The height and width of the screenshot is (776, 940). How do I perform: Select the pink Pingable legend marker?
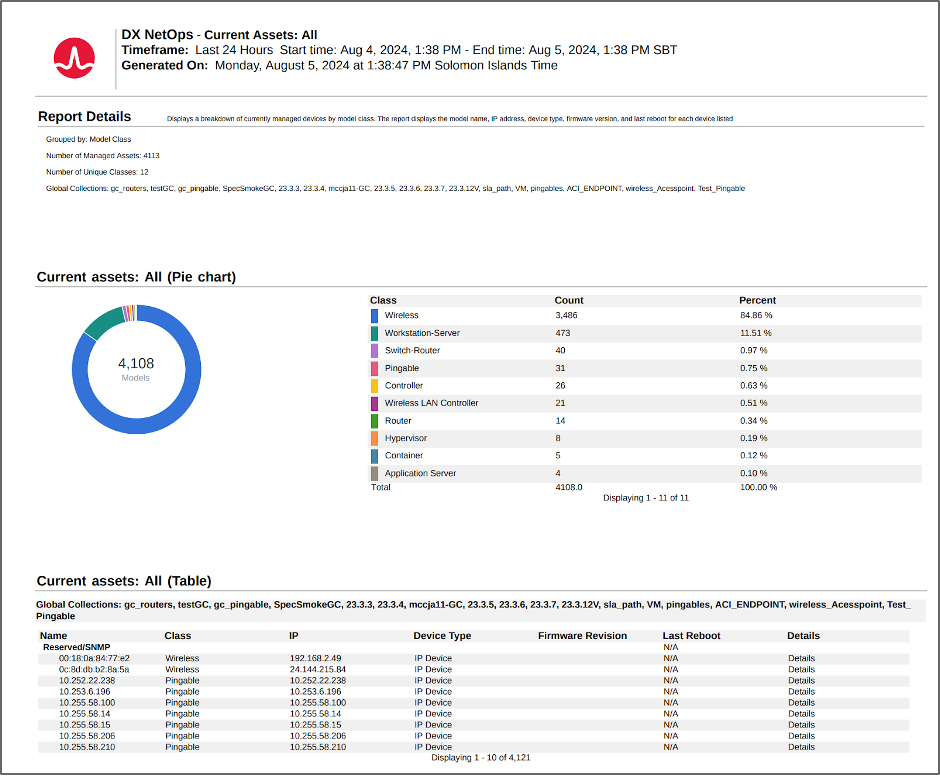[374, 368]
